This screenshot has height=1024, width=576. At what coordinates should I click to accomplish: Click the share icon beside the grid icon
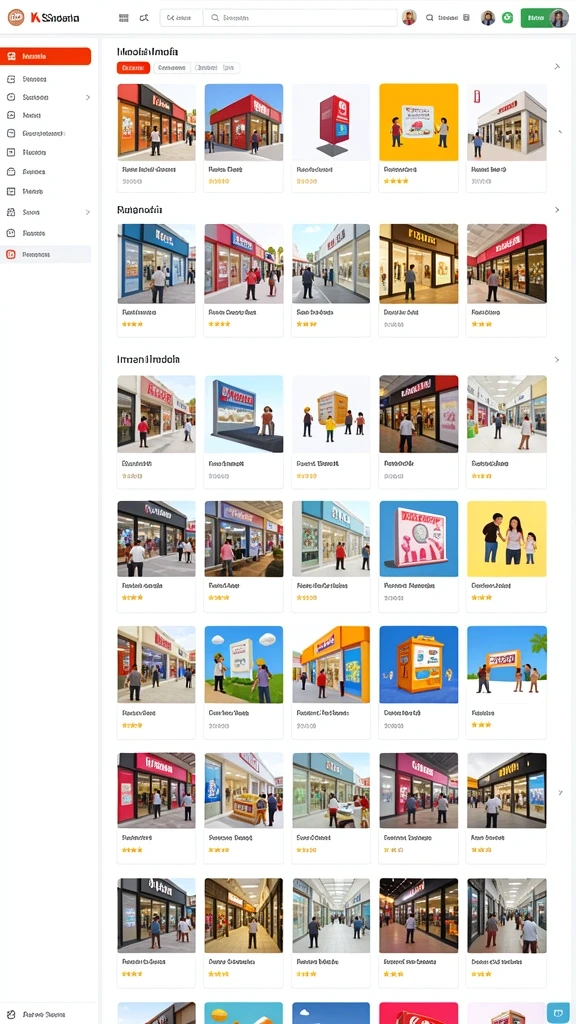click(x=144, y=18)
